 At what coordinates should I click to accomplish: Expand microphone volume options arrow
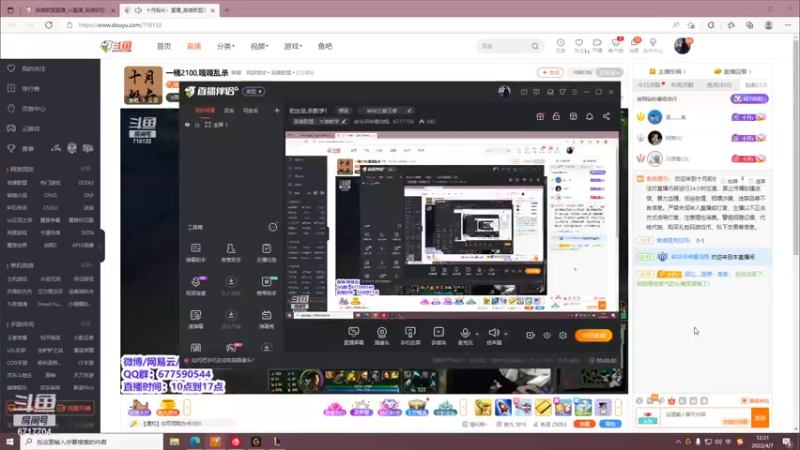point(477,334)
